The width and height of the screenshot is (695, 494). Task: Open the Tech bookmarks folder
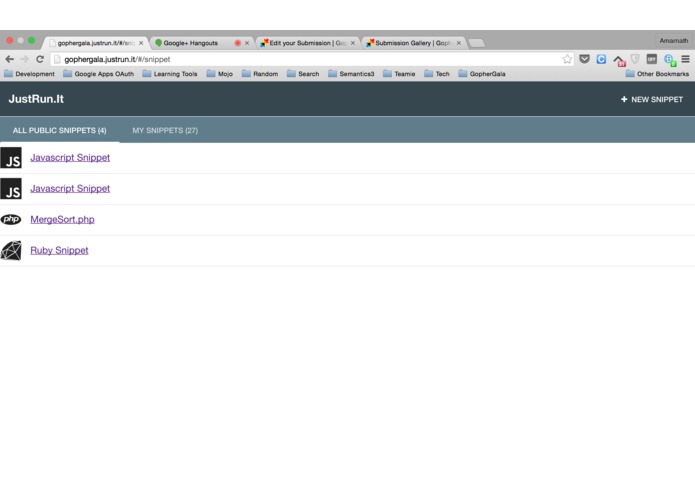437,74
